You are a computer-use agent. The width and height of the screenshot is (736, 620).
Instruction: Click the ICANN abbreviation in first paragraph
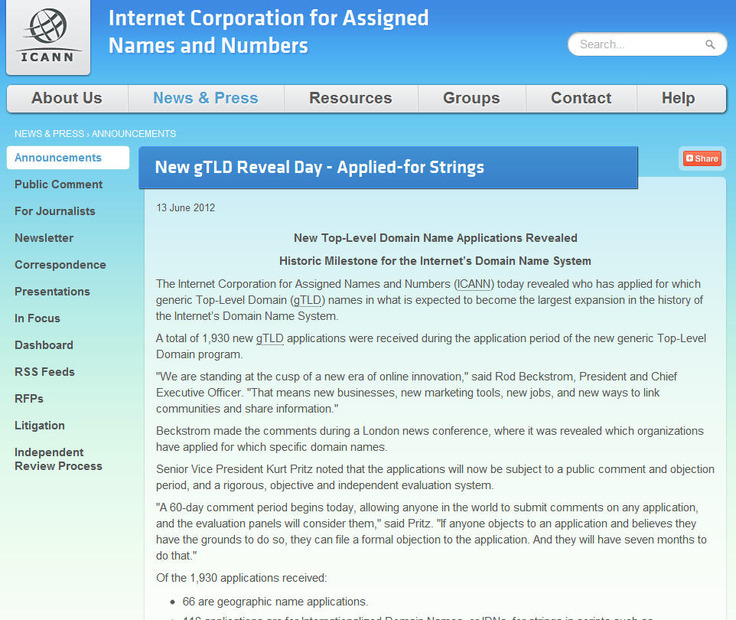coord(474,284)
